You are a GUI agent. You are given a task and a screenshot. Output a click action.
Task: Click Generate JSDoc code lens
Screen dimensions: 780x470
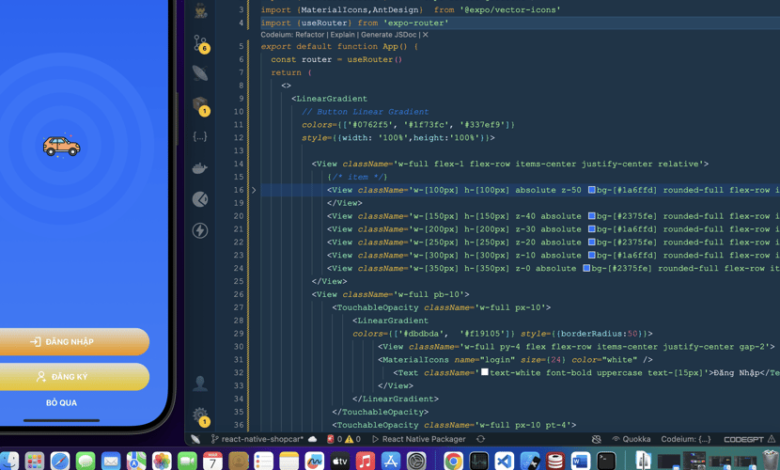pyautogui.click(x=389, y=35)
